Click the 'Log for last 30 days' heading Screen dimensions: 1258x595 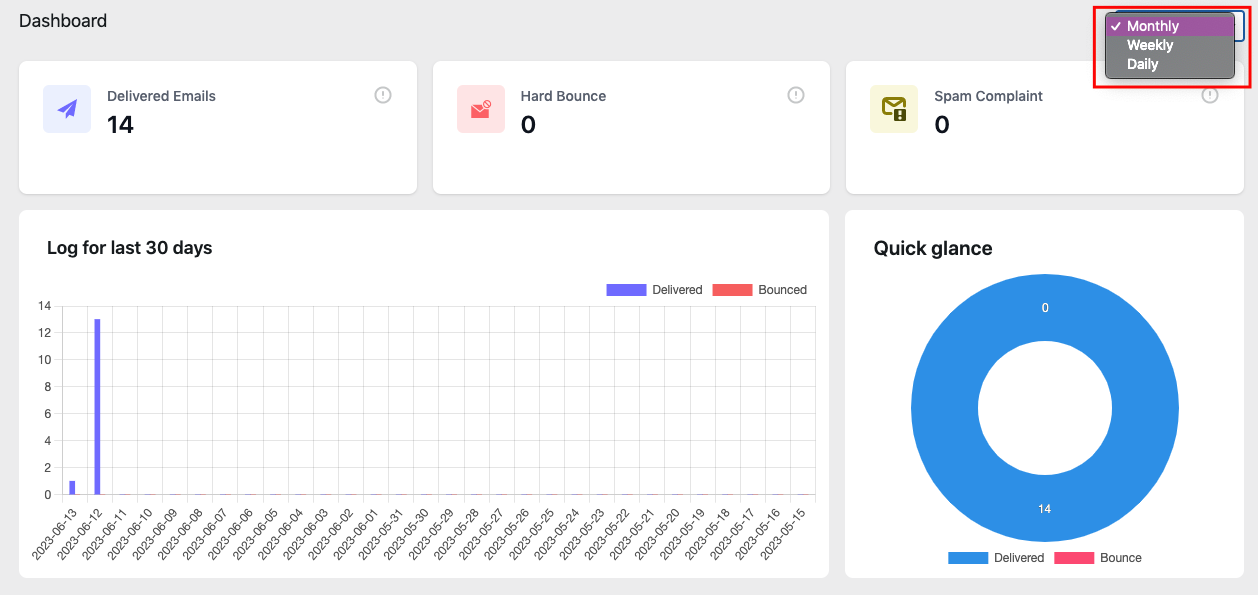click(x=130, y=248)
